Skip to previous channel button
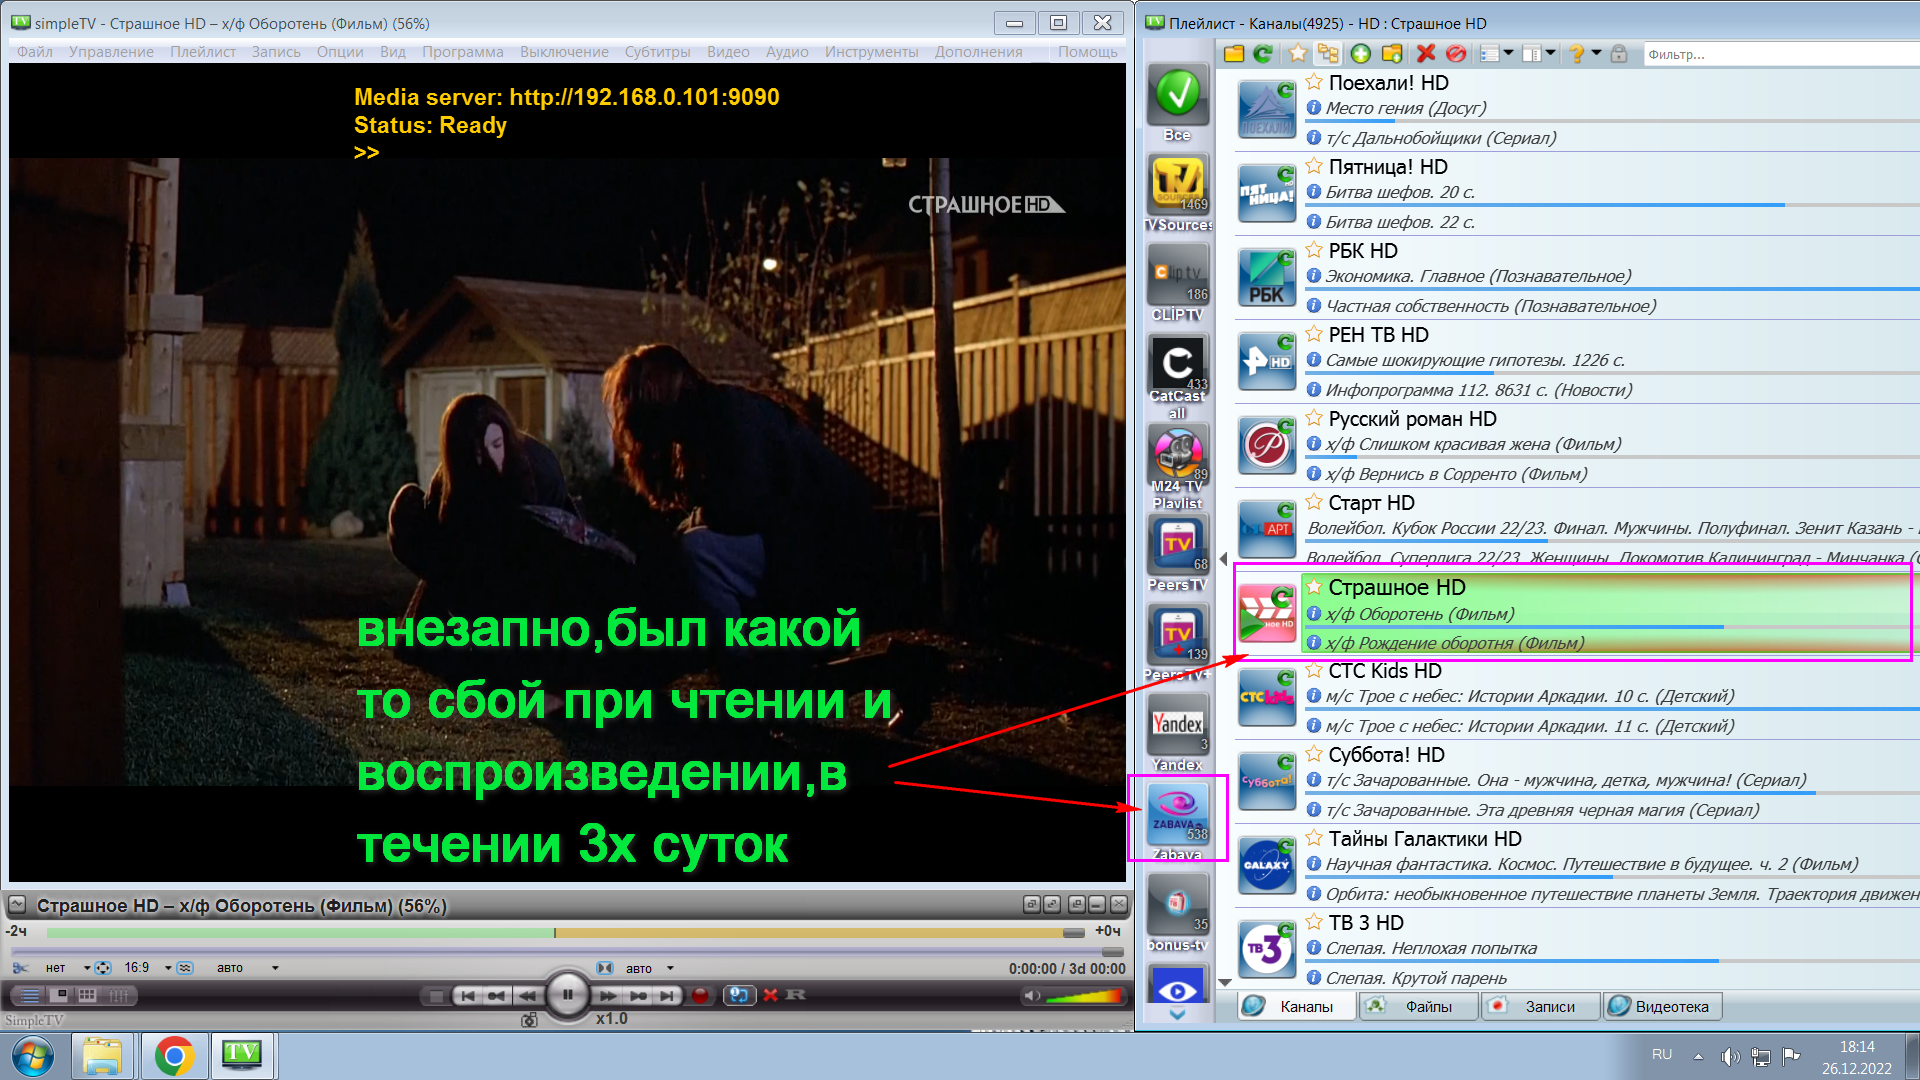The image size is (1920, 1080). (x=467, y=996)
